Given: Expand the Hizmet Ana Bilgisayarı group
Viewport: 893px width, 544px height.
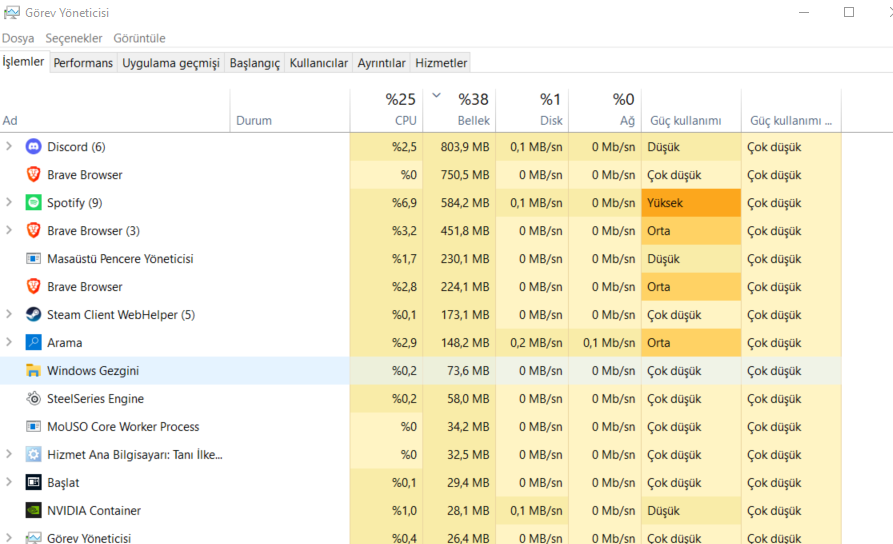Looking at the screenshot, I should tap(9, 454).
